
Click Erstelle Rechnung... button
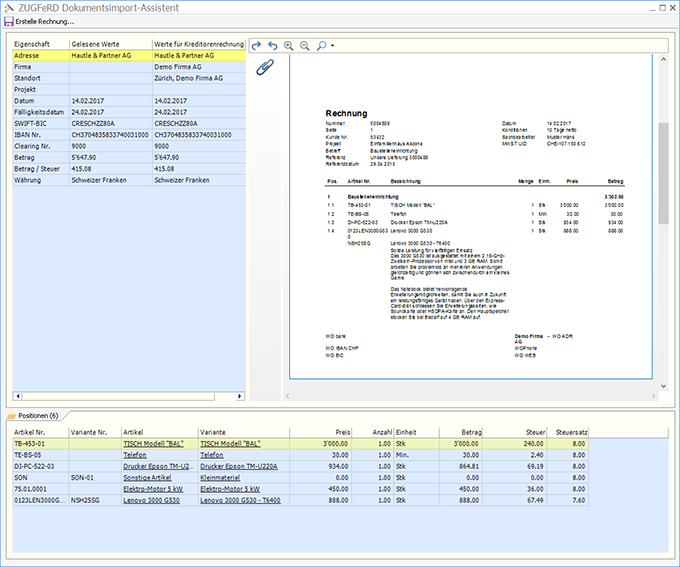[45, 22]
